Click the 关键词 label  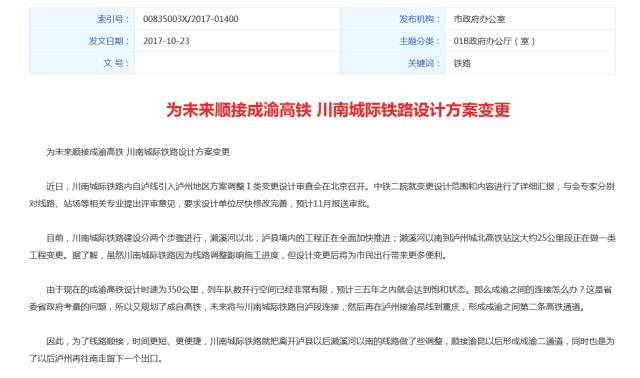click(424, 63)
